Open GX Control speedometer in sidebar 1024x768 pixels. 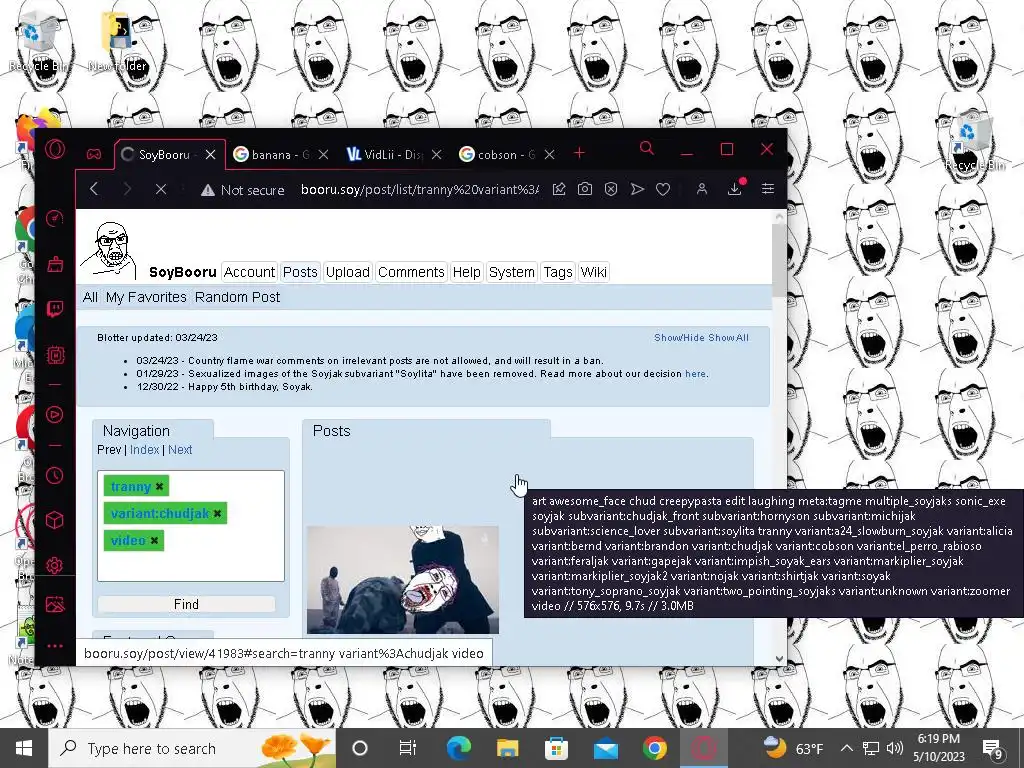[55, 218]
